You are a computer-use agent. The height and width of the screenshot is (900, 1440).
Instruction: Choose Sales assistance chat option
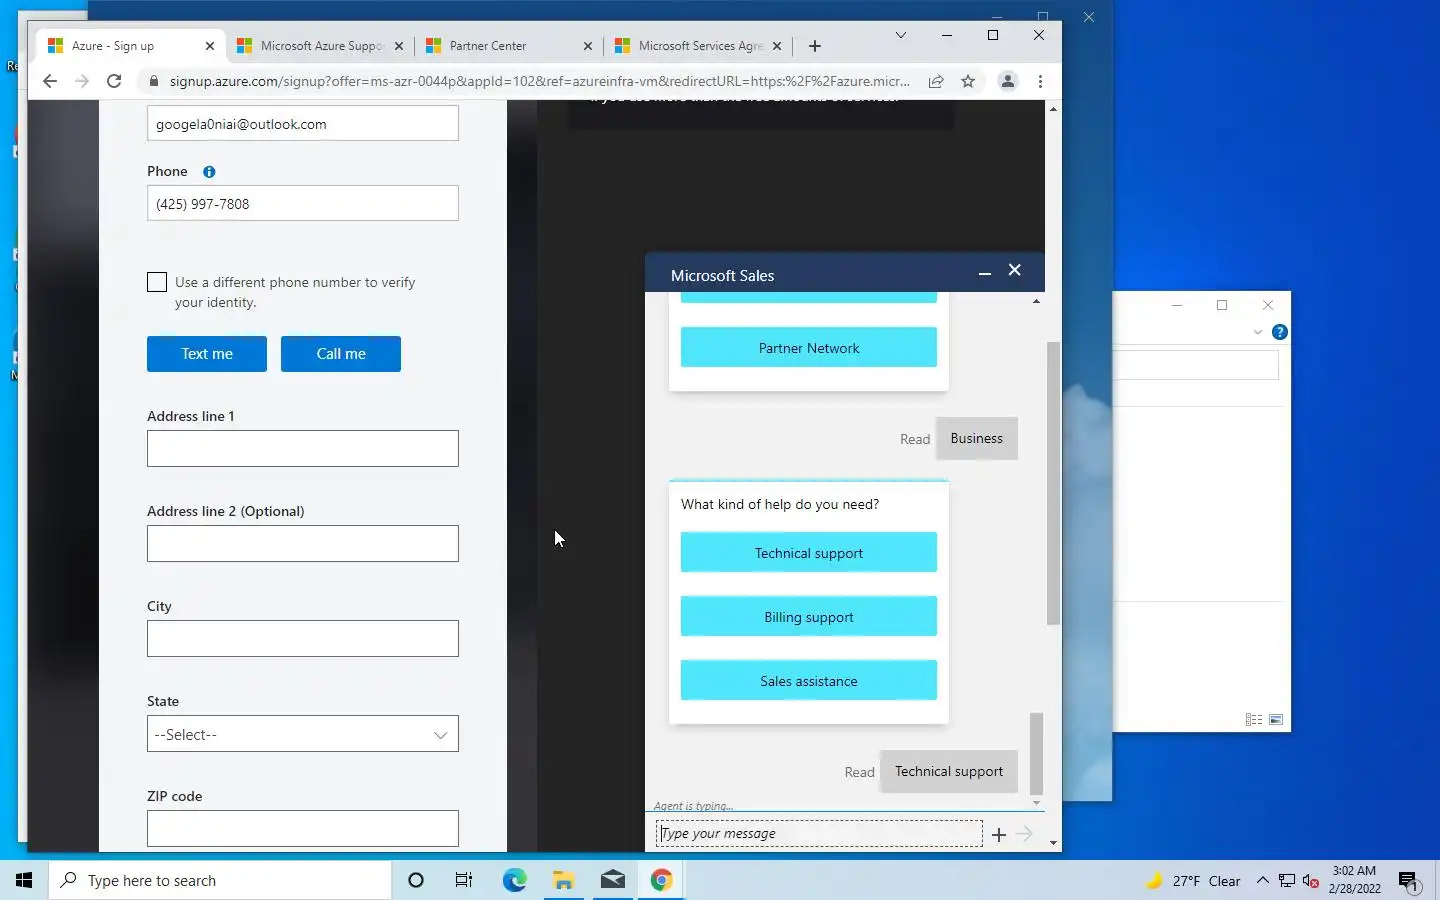(x=809, y=681)
